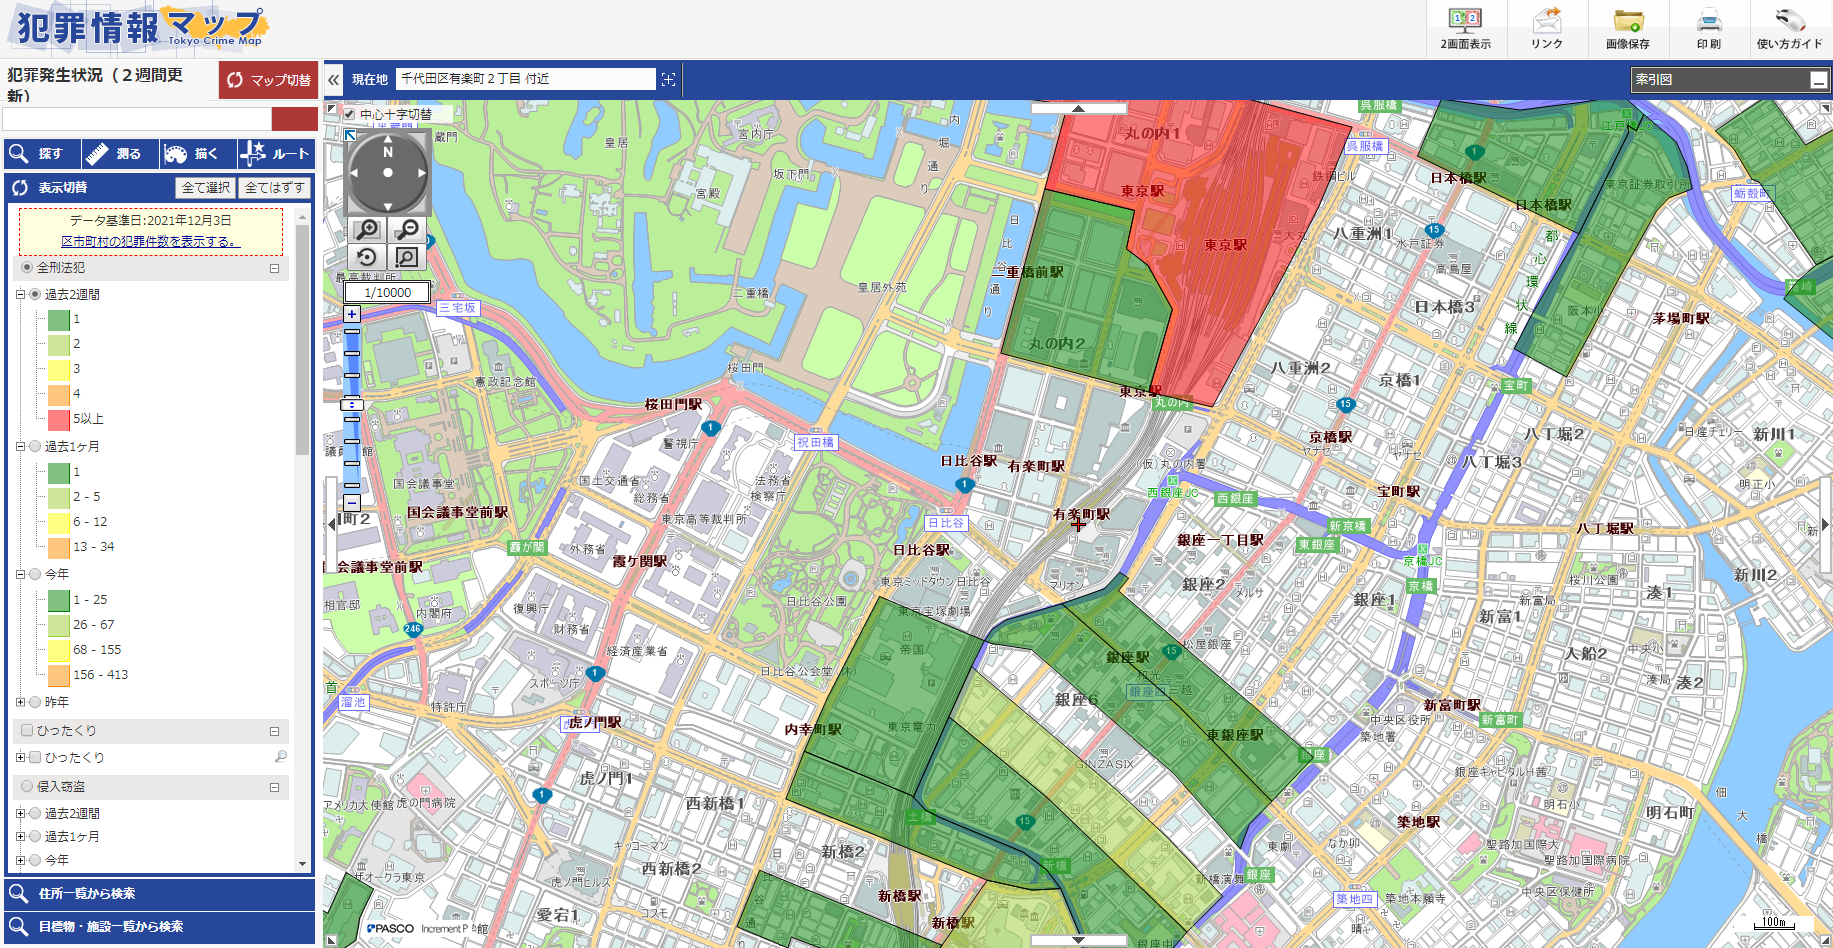Collapse the 全刑法犯 section
1833x948 pixels.
pyautogui.click(x=274, y=268)
